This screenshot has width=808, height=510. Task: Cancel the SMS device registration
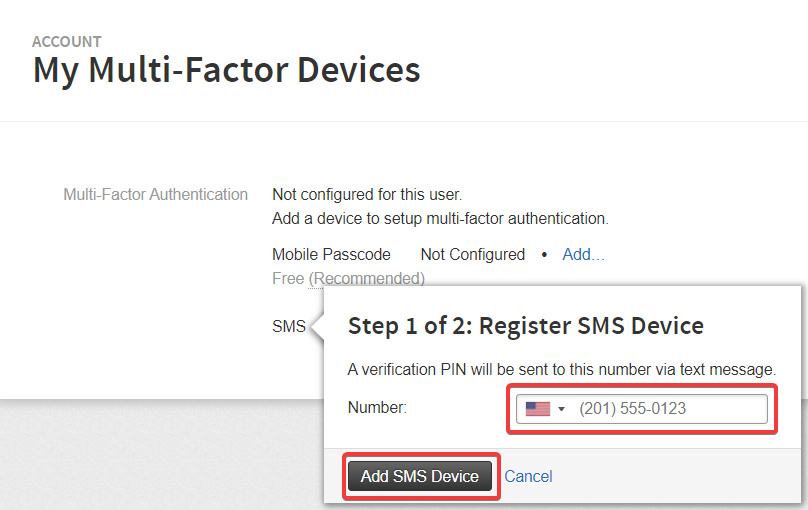[528, 477]
